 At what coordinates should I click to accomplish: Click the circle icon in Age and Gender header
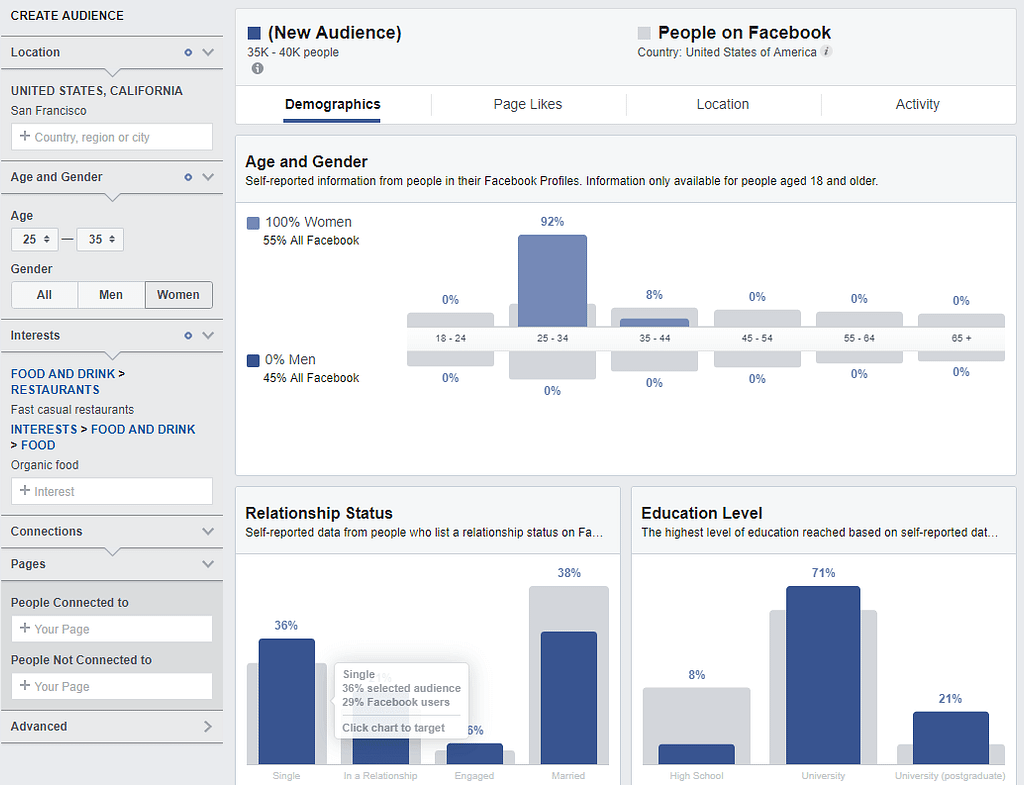click(x=188, y=177)
